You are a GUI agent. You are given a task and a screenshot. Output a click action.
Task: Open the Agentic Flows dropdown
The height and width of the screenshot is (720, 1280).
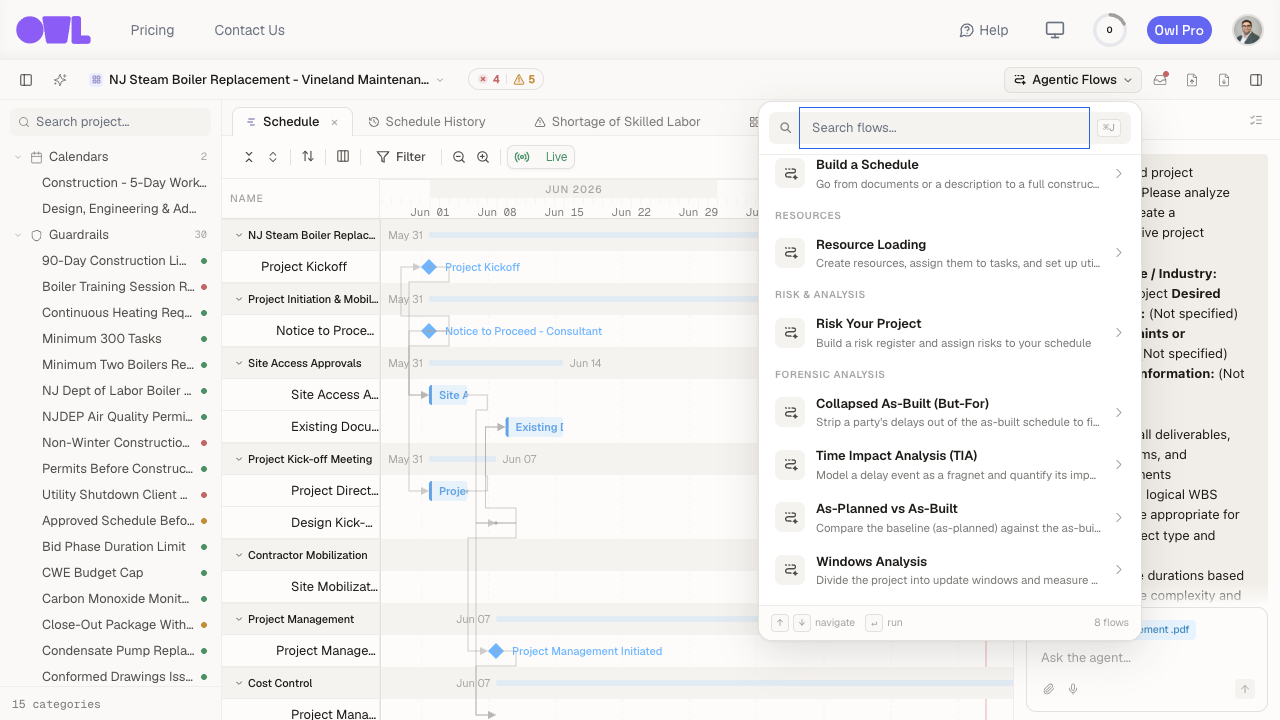point(1073,80)
